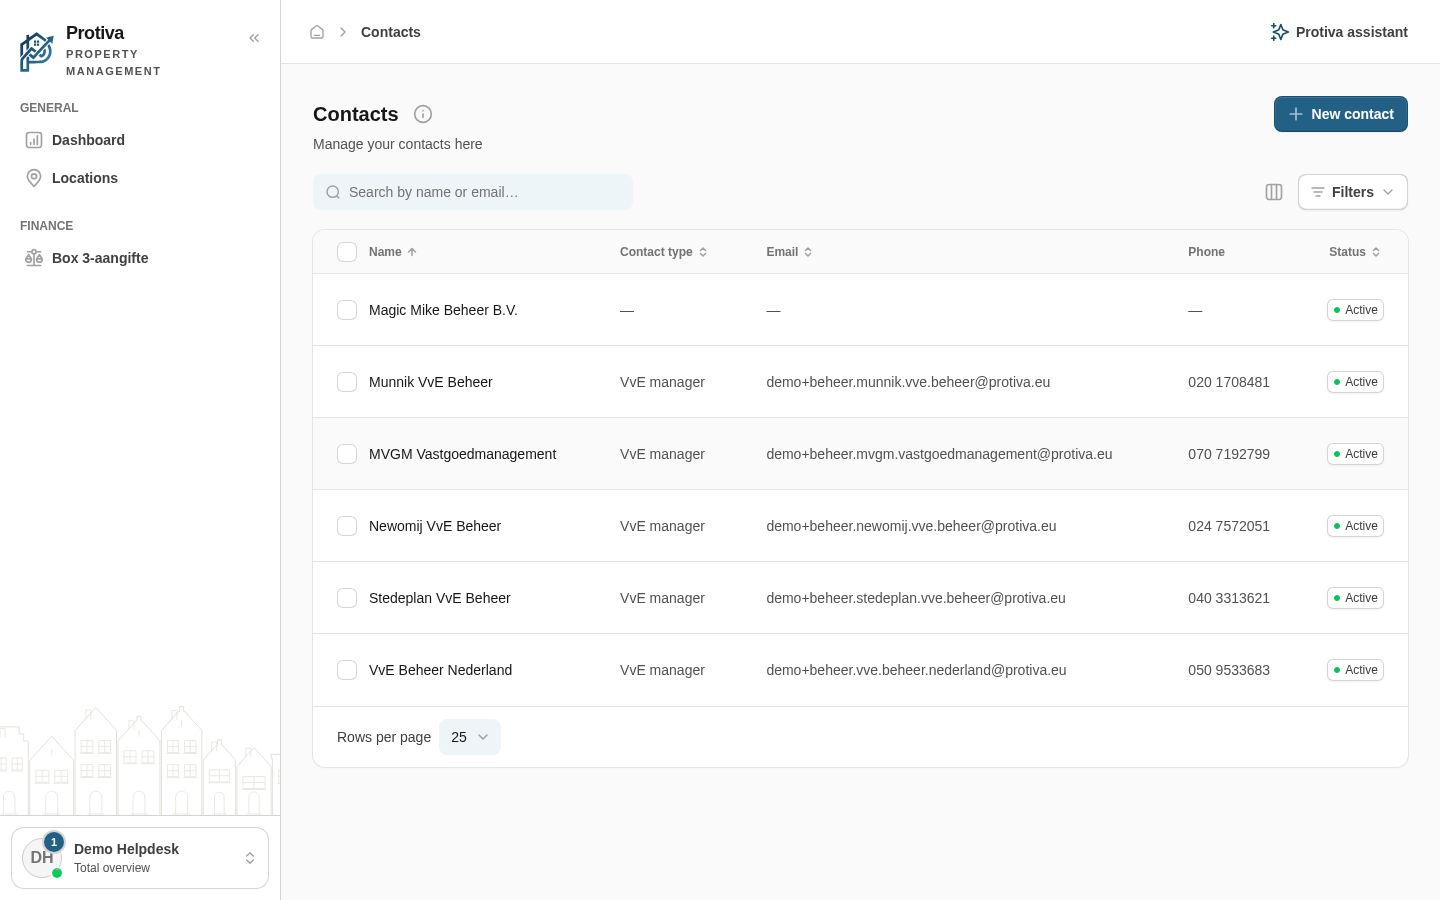Click the Phone column header
The image size is (1440, 900).
point(1206,252)
